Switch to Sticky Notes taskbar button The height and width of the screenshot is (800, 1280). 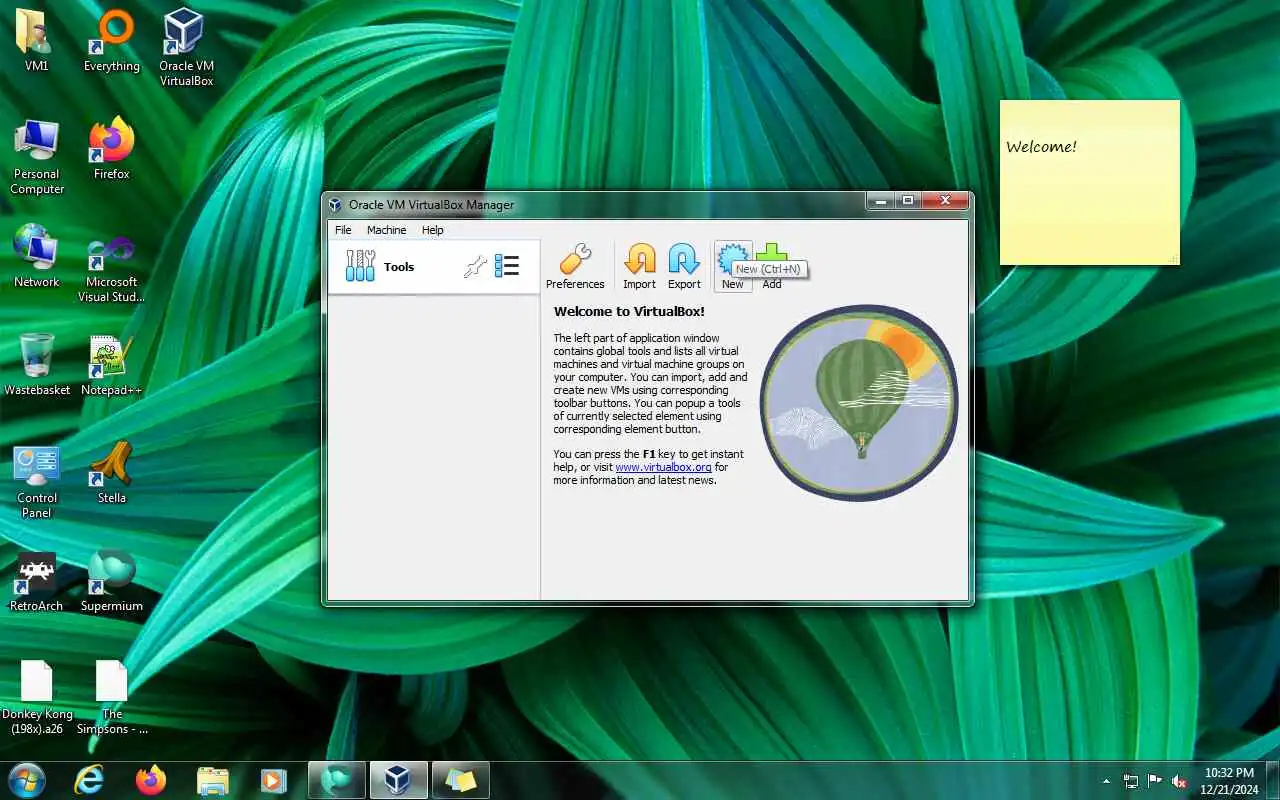pos(461,780)
